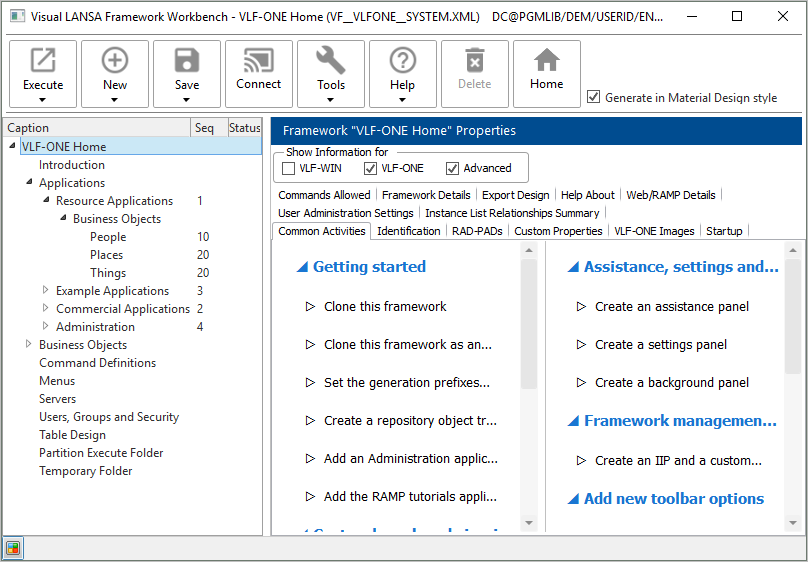Open the Execute dropdown arrow
The image size is (808, 562).
click(x=43, y=100)
